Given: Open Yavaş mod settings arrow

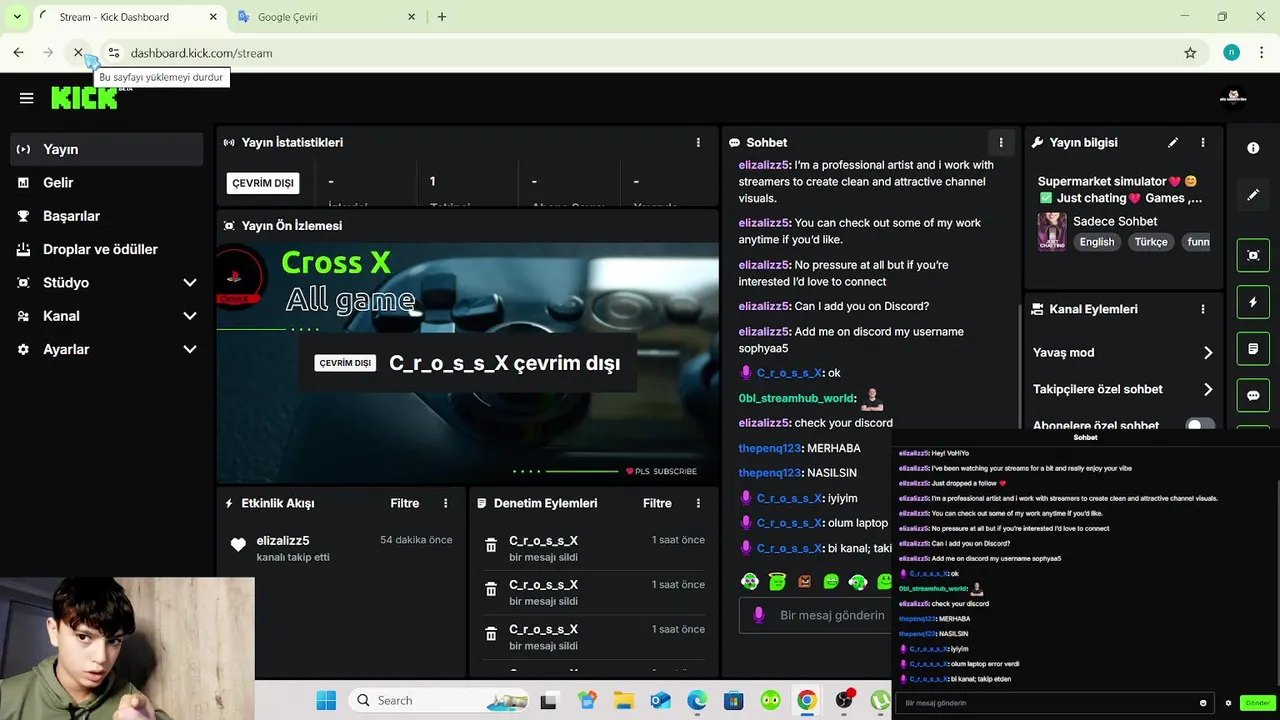Looking at the screenshot, I should tap(1208, 353).
